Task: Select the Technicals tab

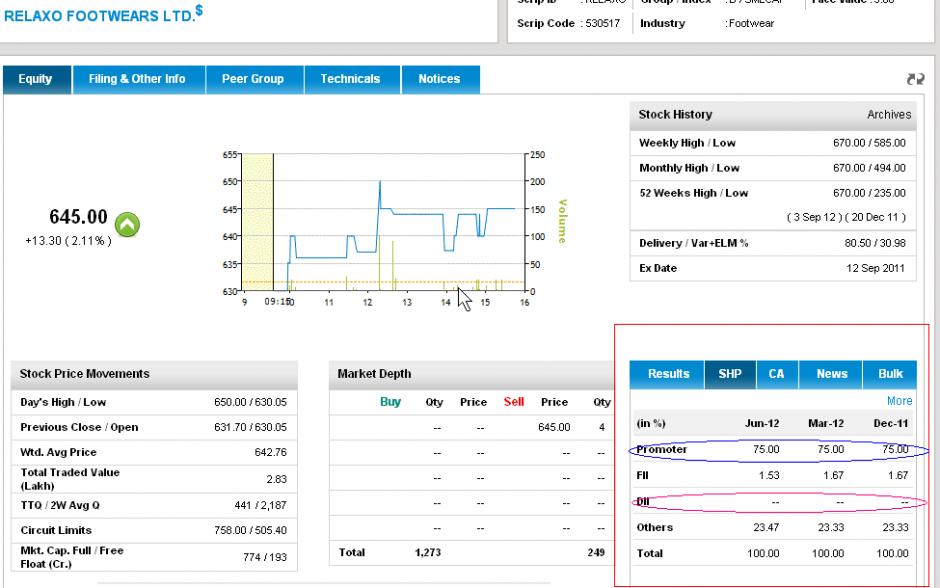Action: point(351,79)
